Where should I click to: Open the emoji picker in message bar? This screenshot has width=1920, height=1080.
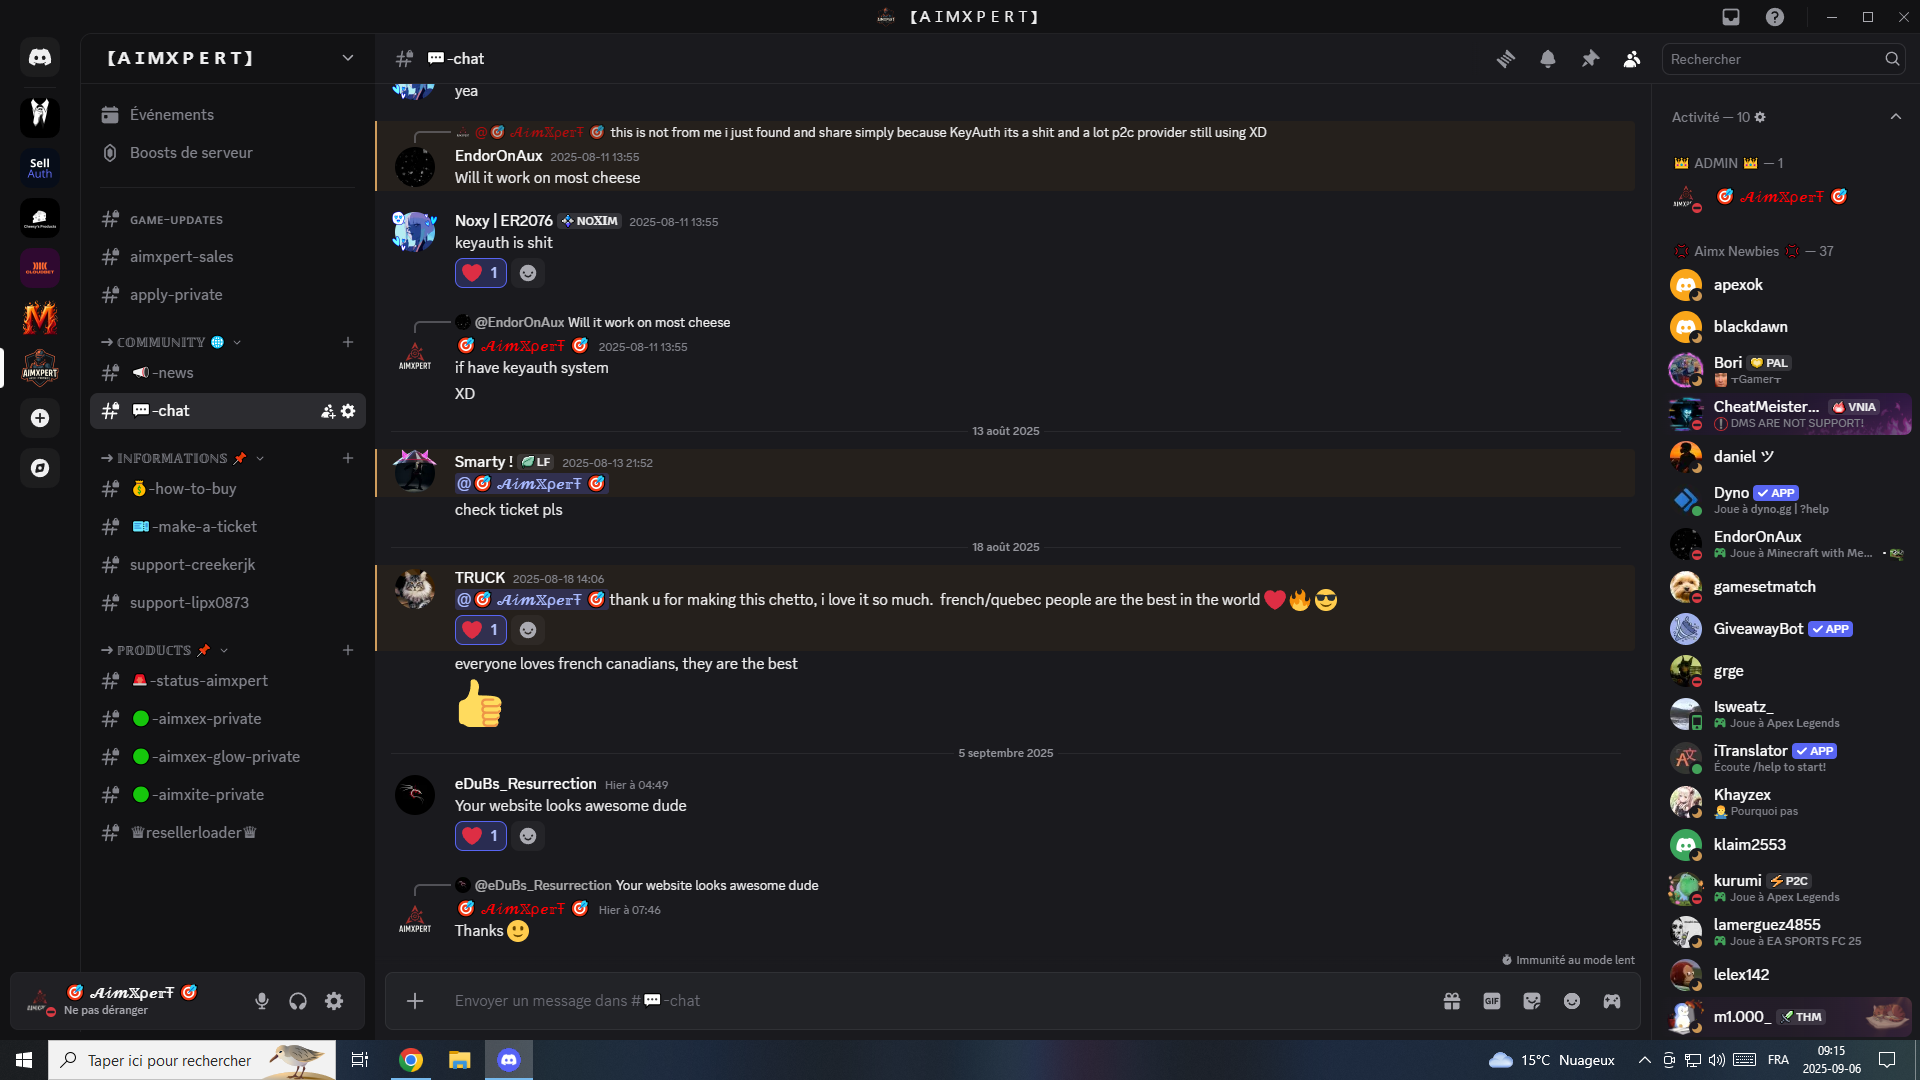point(1572,1001)
